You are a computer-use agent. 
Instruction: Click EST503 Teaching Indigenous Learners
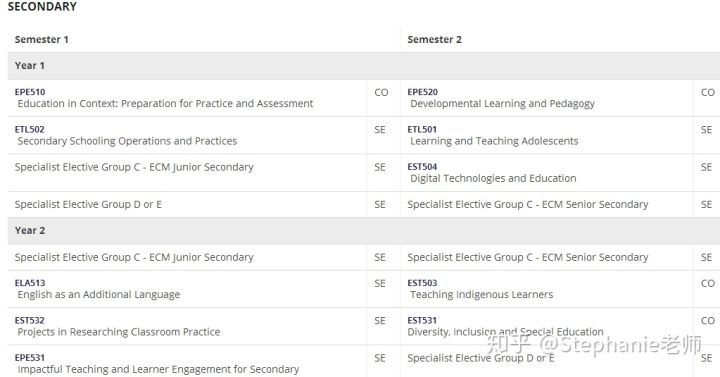point(480,289)
